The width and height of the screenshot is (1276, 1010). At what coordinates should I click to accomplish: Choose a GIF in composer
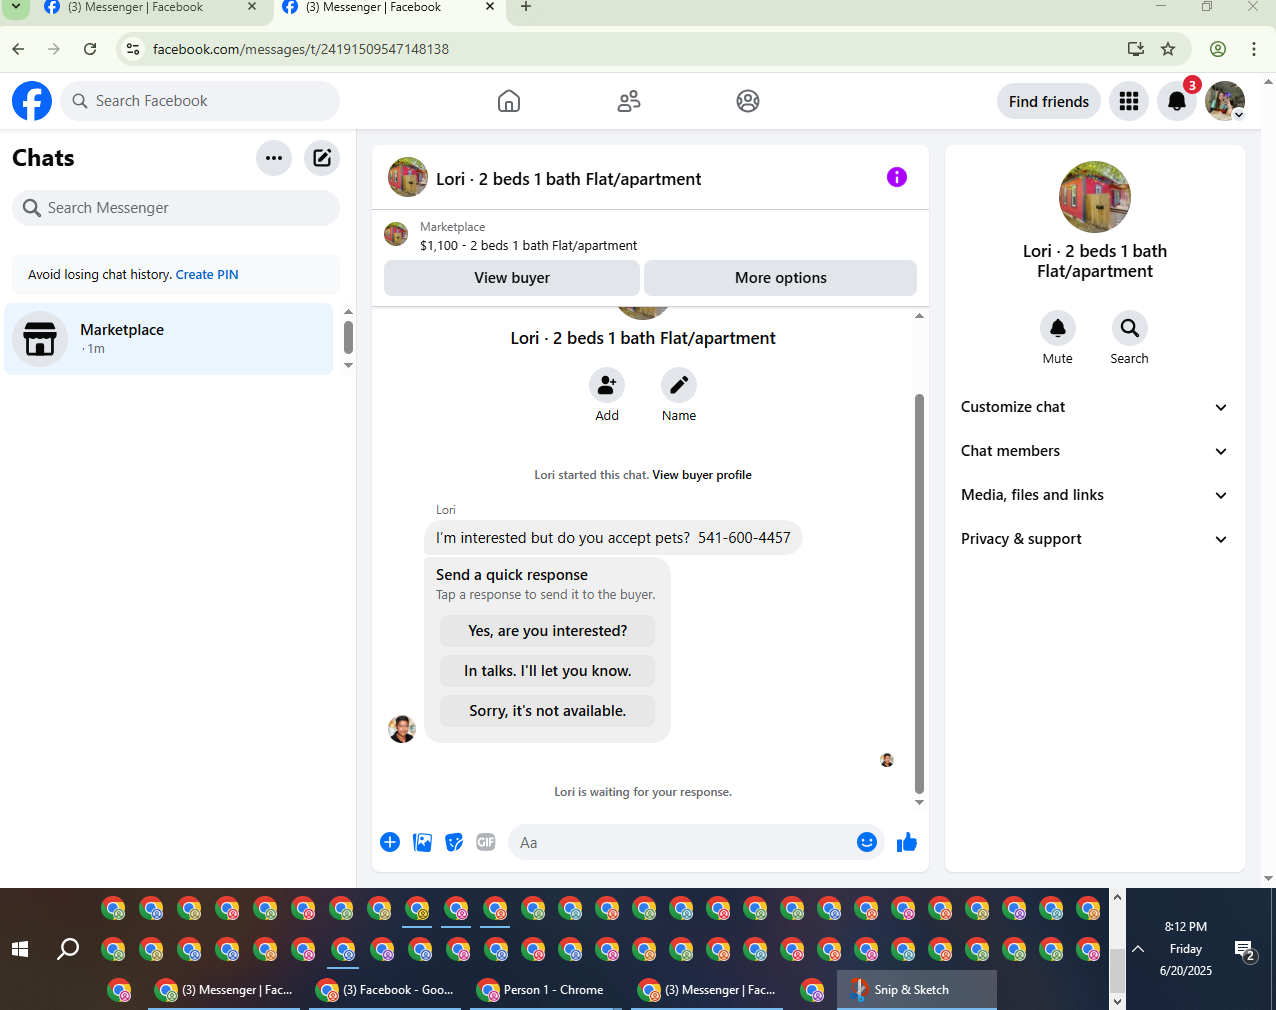click(x=486, y=842)
